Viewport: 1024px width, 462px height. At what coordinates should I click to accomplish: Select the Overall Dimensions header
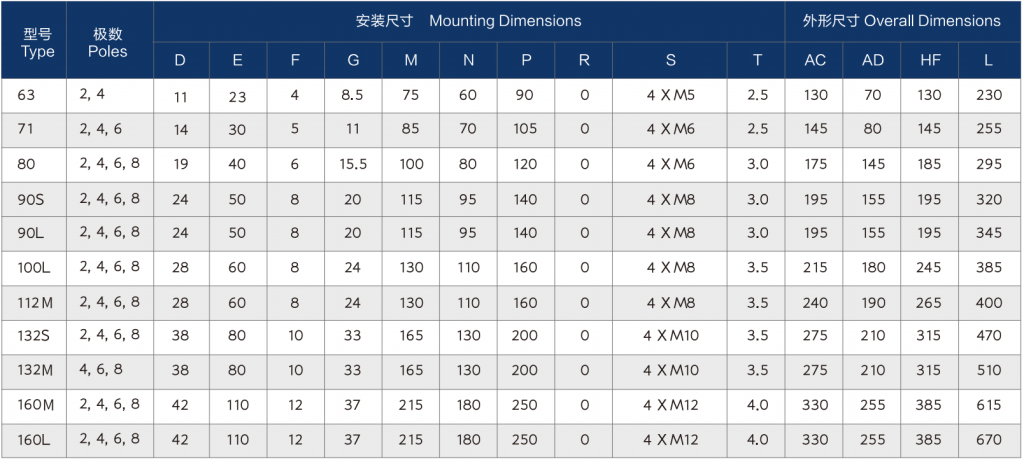click(903, 21)
